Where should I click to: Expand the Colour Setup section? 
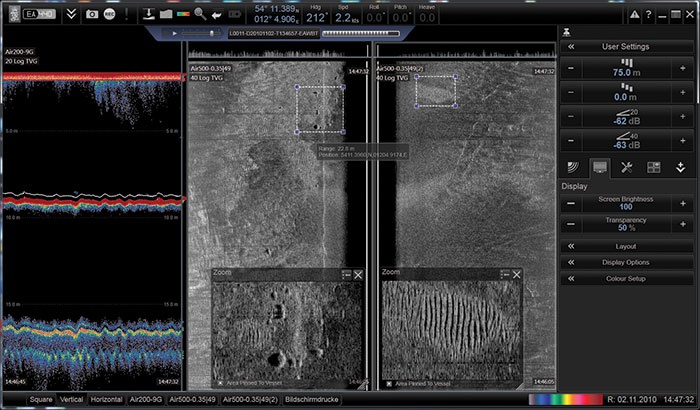point(626,278)
